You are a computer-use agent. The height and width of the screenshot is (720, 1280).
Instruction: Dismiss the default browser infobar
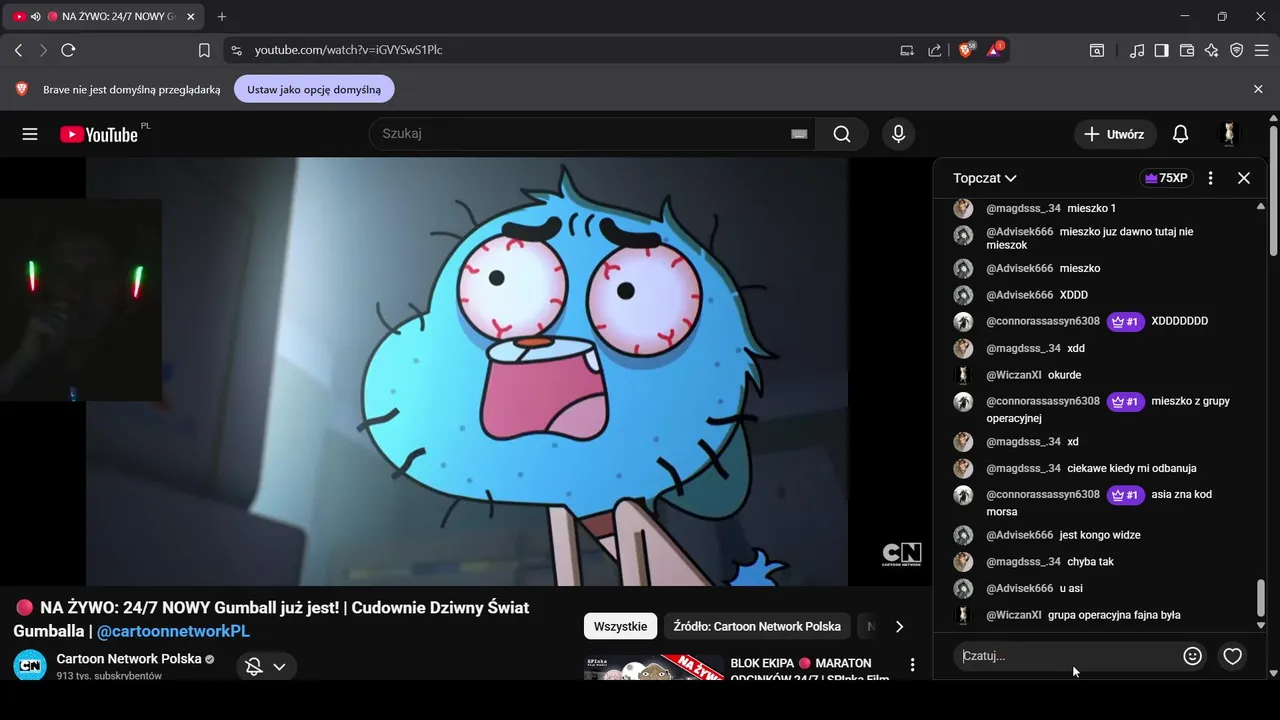click(1258, 89)
